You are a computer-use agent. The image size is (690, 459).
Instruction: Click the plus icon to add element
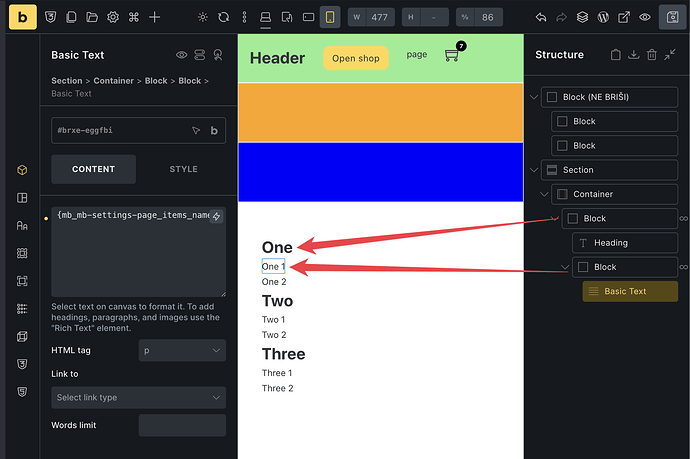point(154,17)
